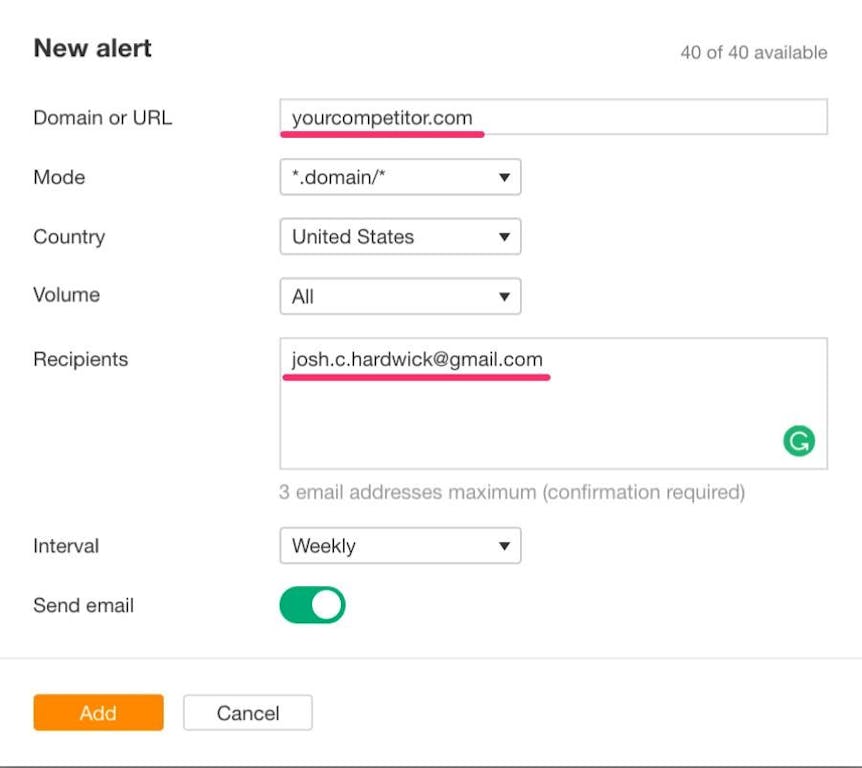Click the "Interval" field label
862x768 pixels.
(66, 546)
